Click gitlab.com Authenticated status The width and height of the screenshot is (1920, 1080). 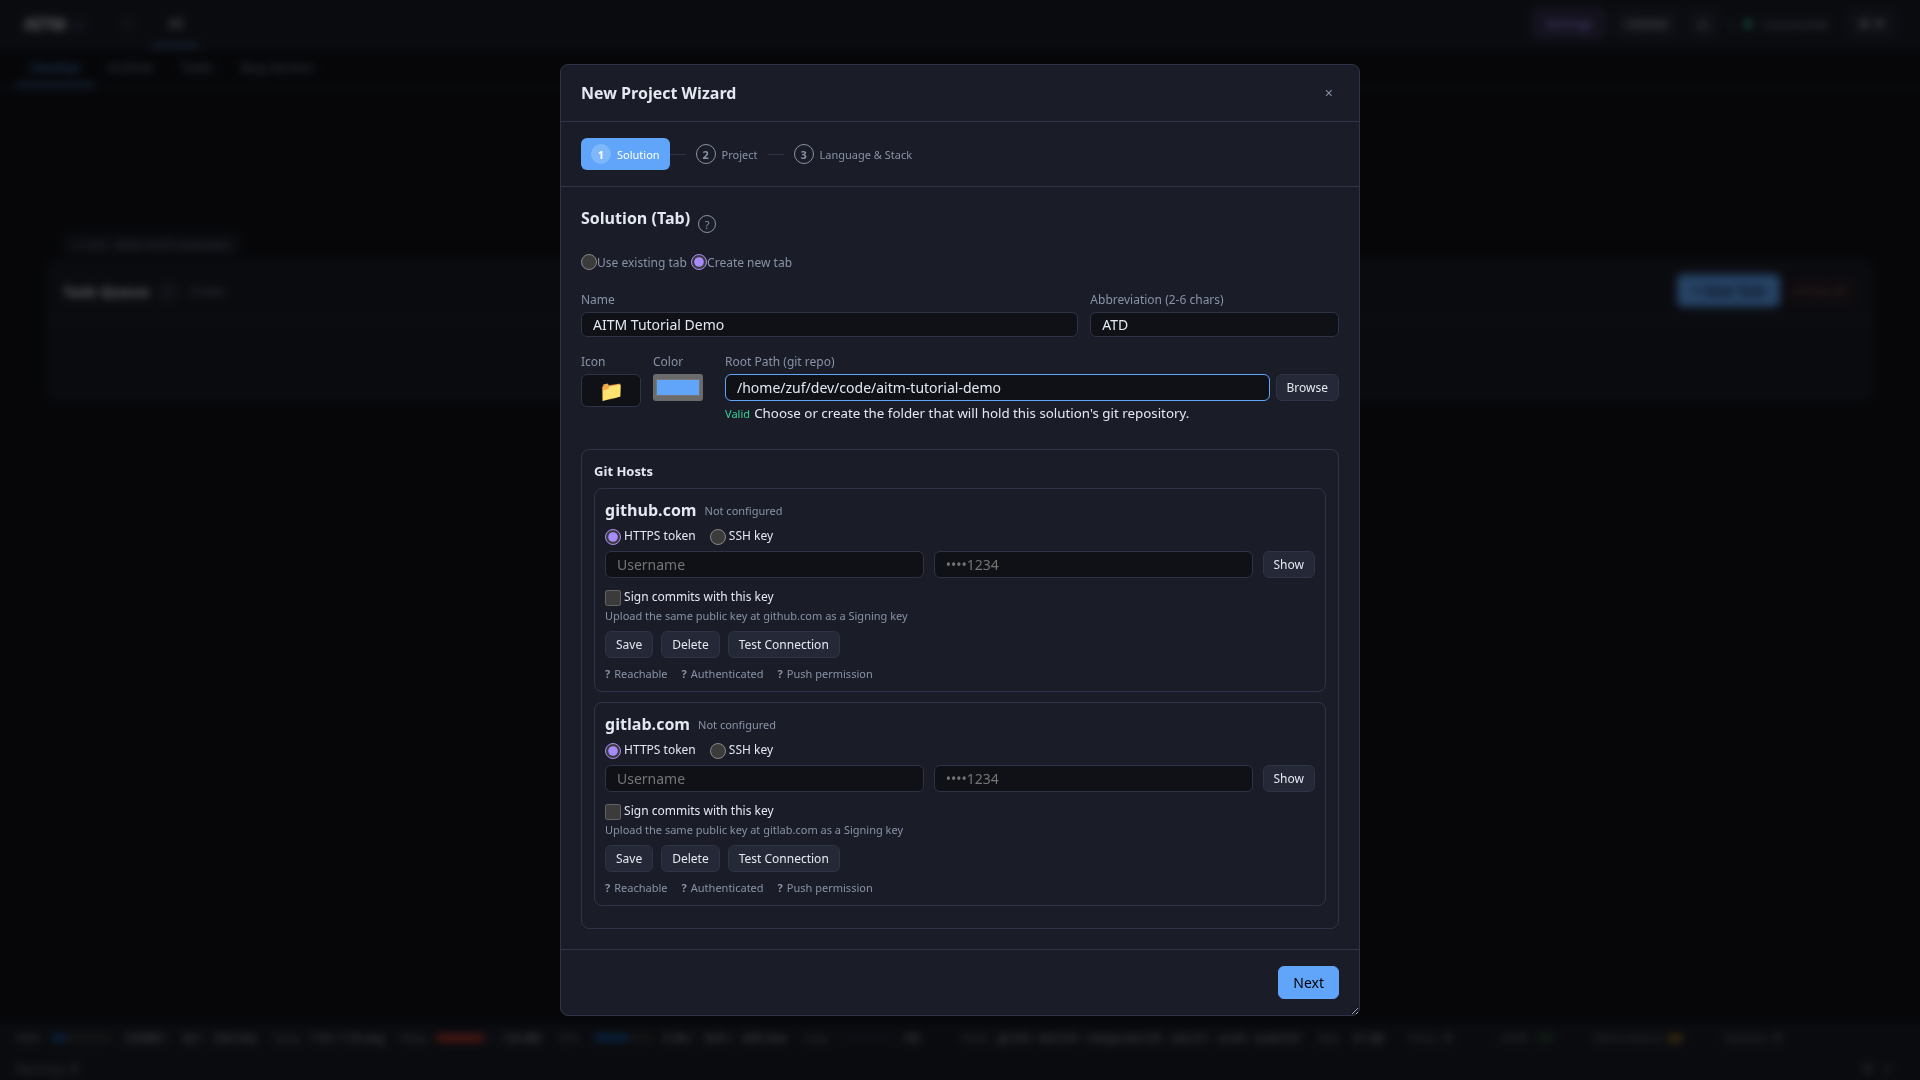(722, 888)
